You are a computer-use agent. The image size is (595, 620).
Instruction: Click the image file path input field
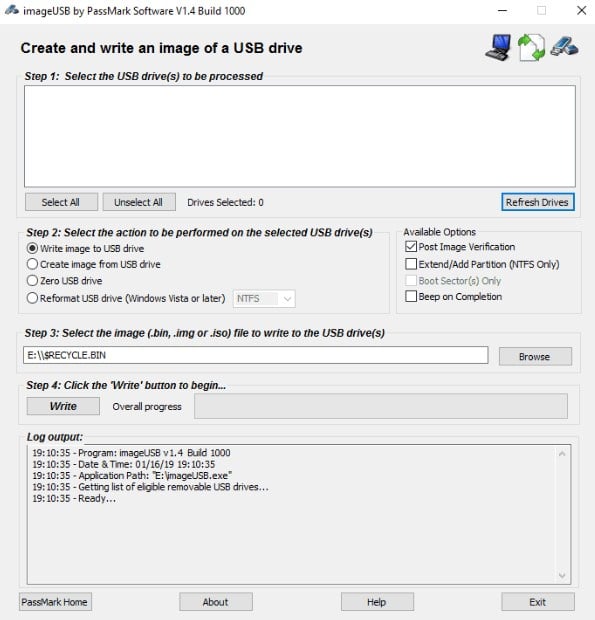coord(255,355)
